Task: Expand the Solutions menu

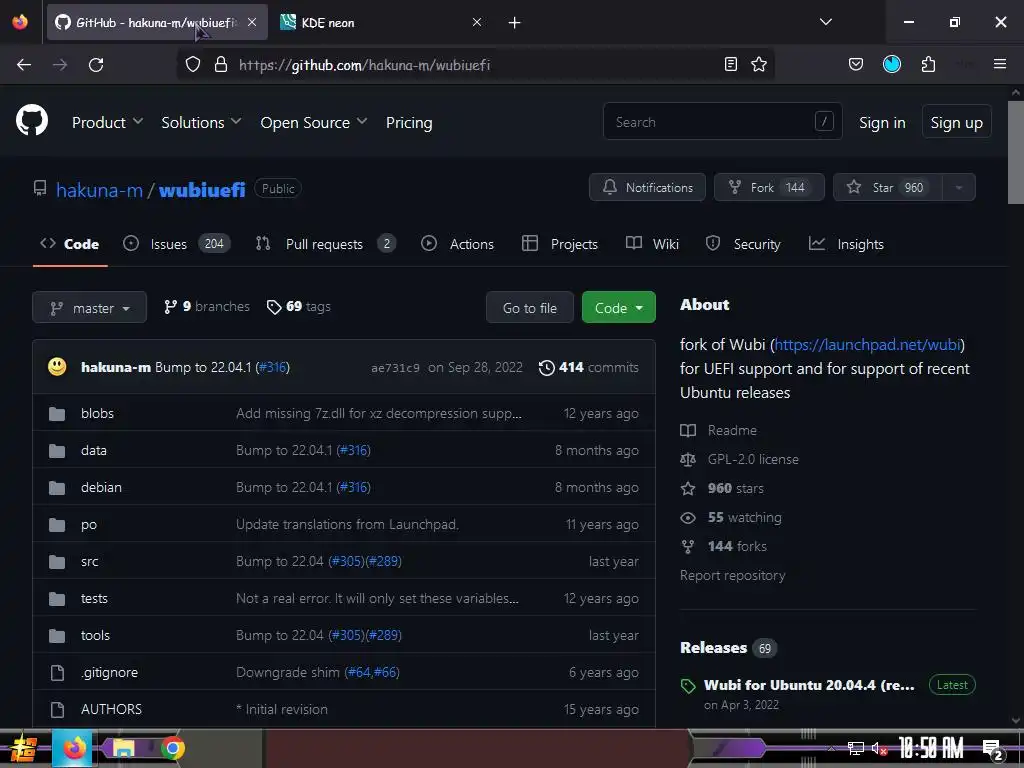Action: (201, 122)
